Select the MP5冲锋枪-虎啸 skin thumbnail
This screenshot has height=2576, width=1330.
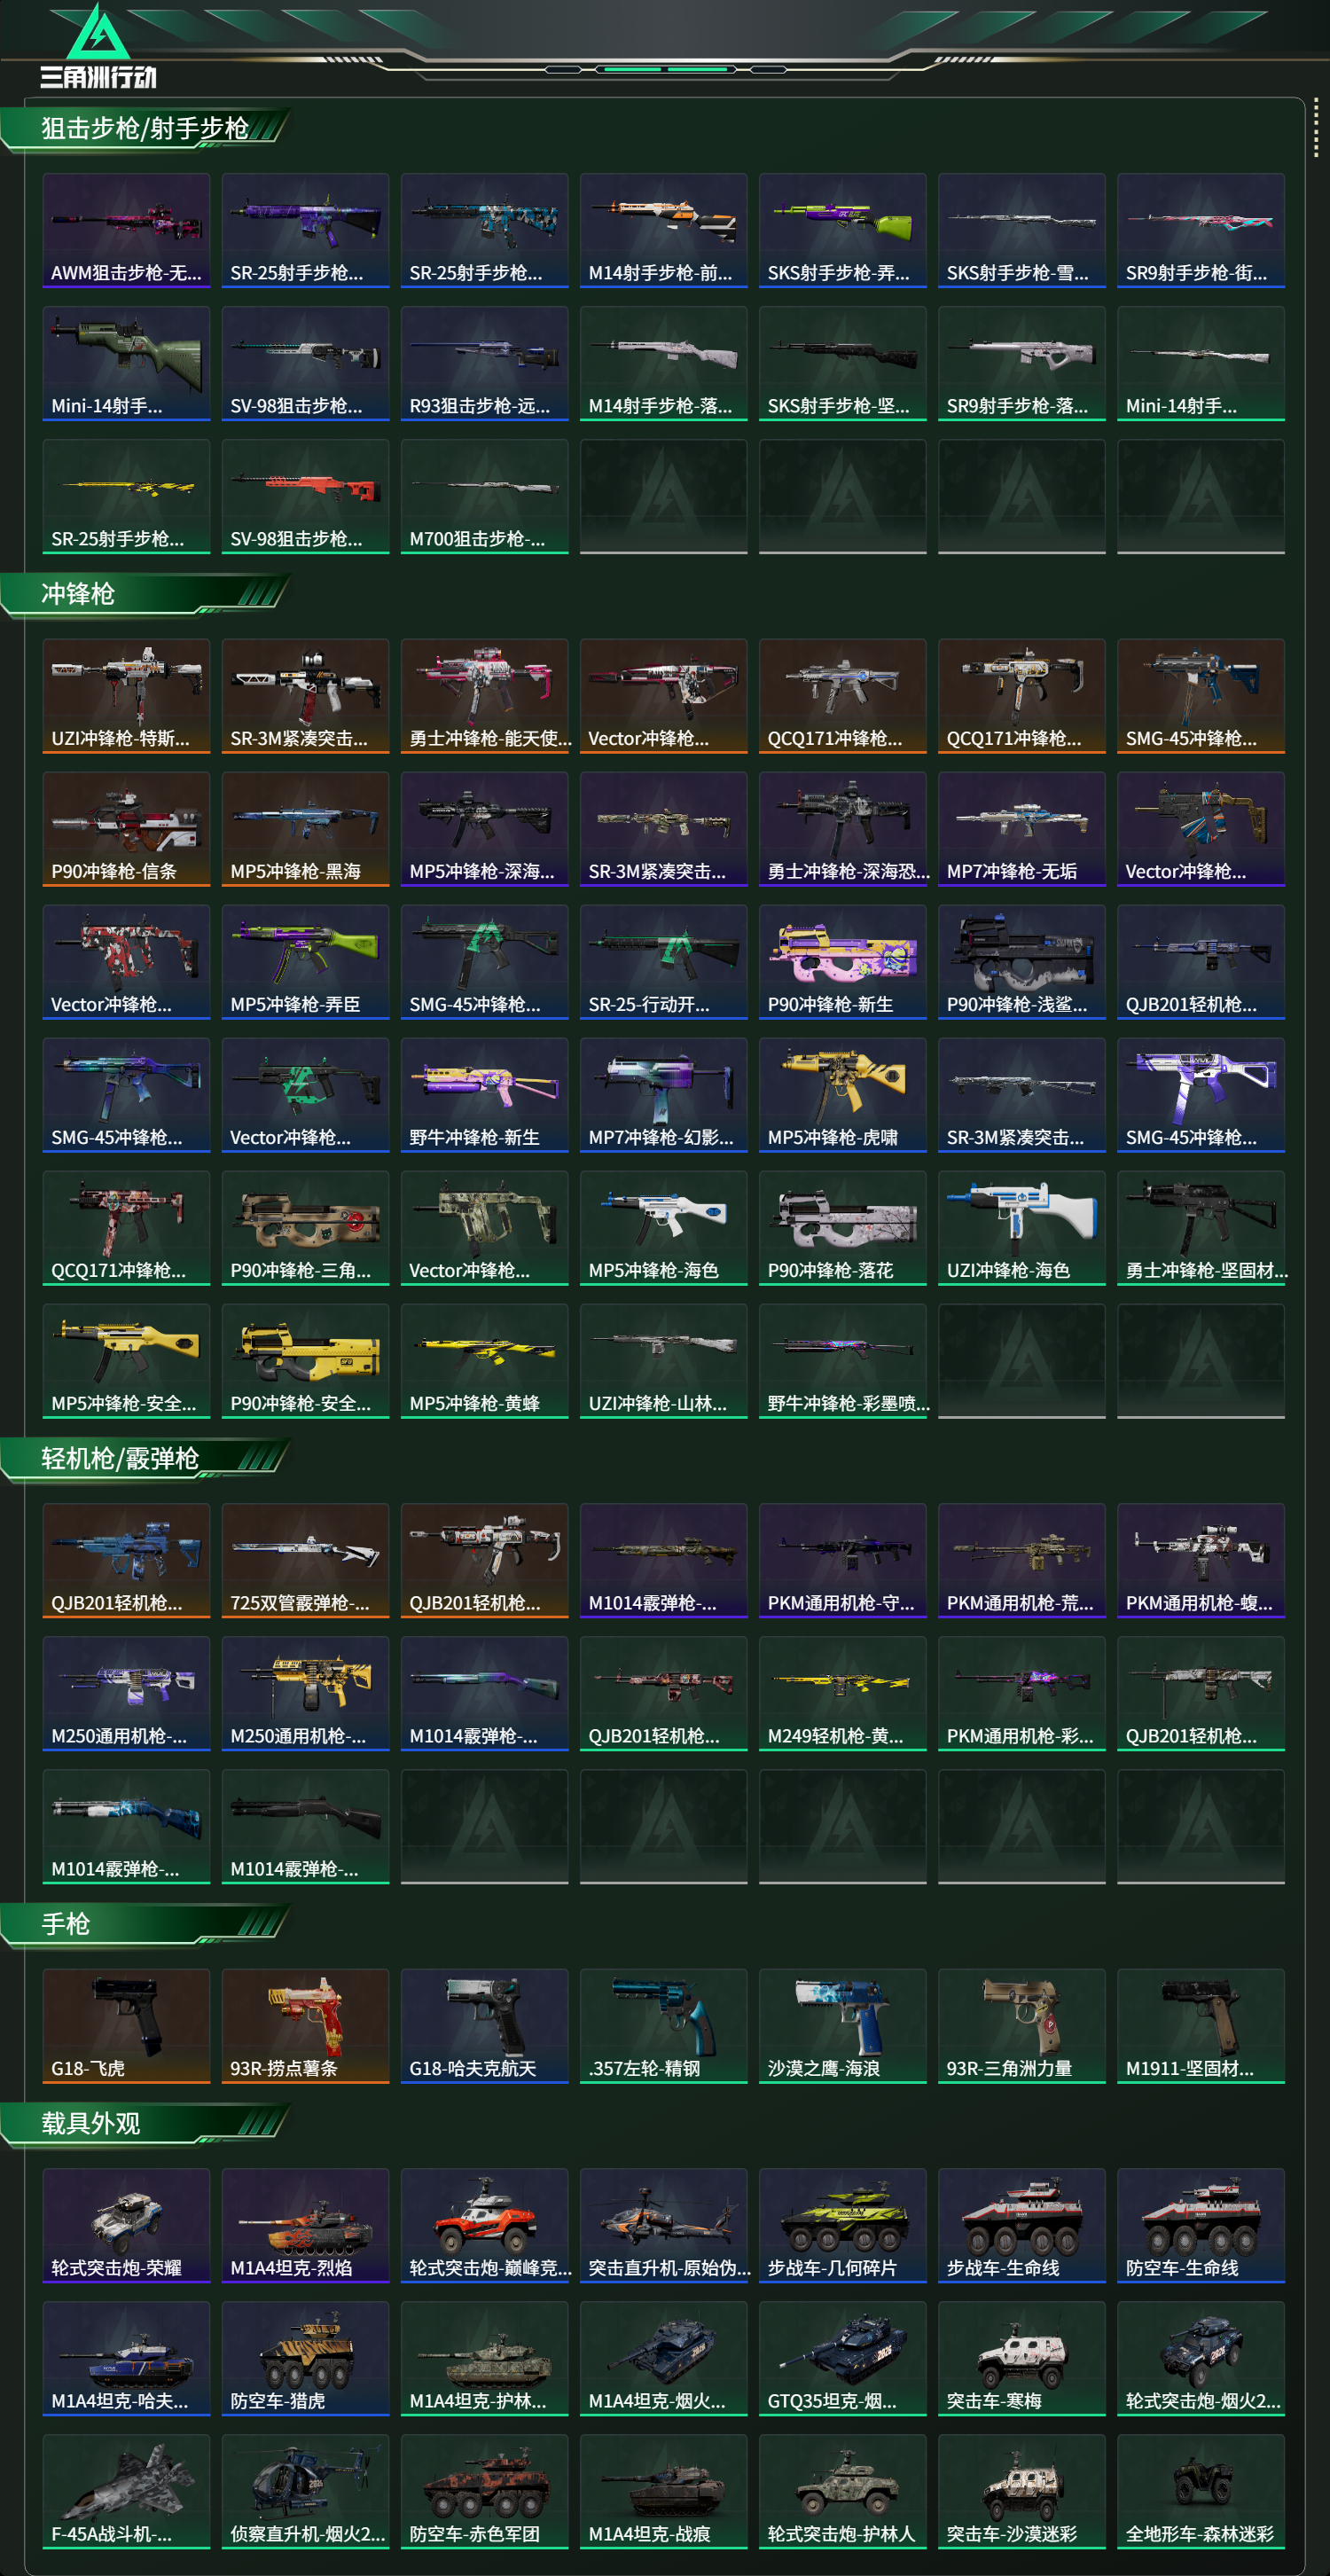(x=842, y=1095)
